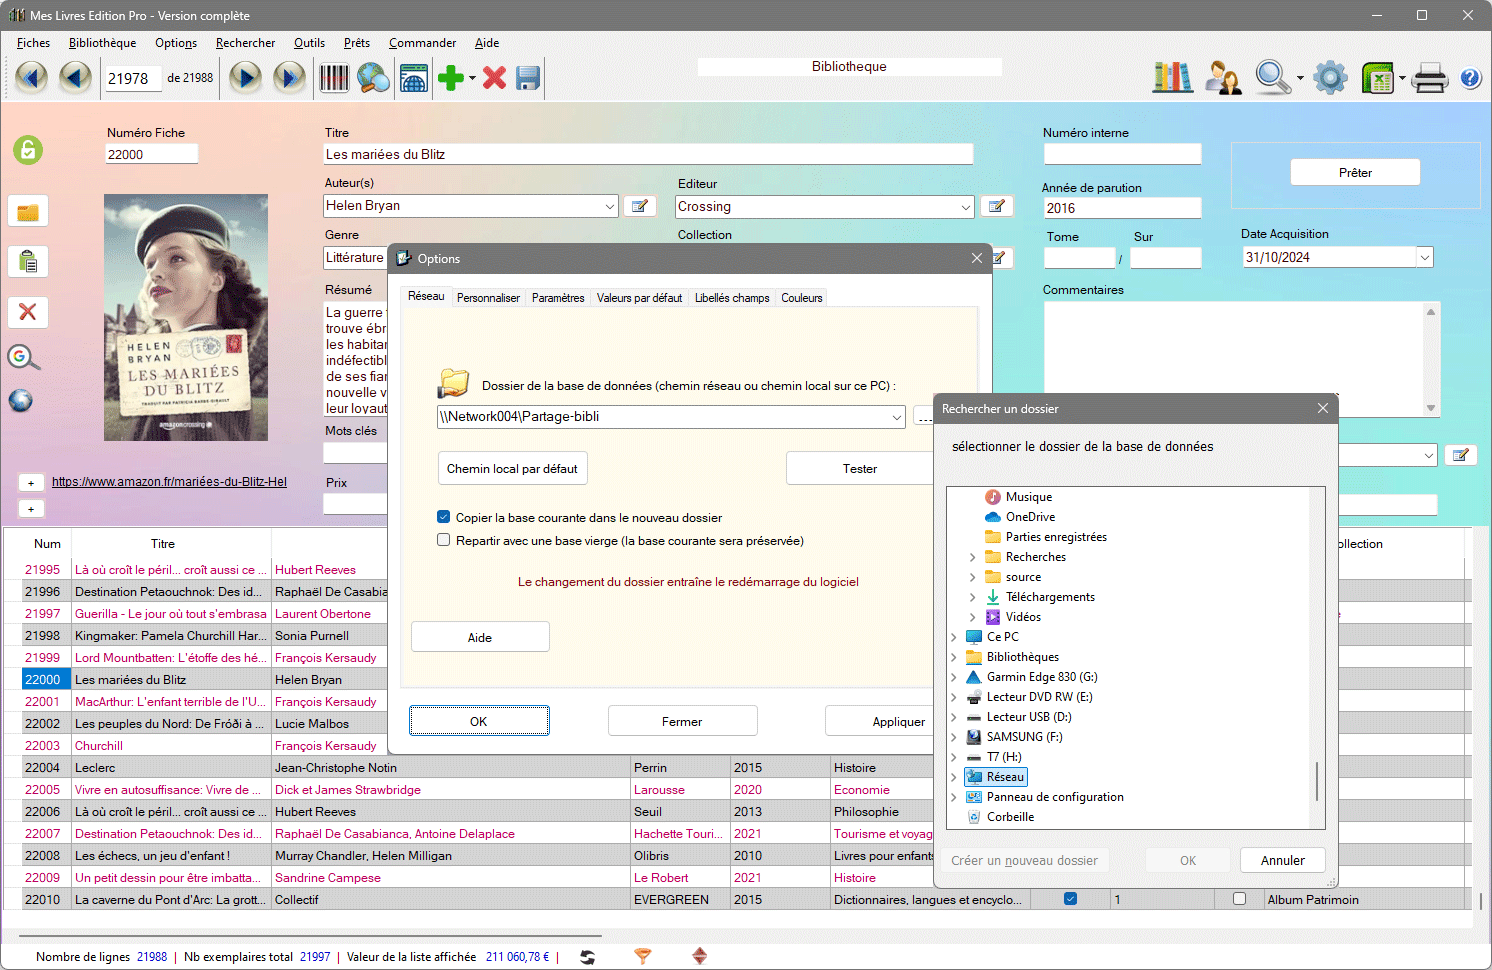This screenshot has height=970, width=1492.
Task: Click the green unlock padlock icon
Action: point(28,150)
